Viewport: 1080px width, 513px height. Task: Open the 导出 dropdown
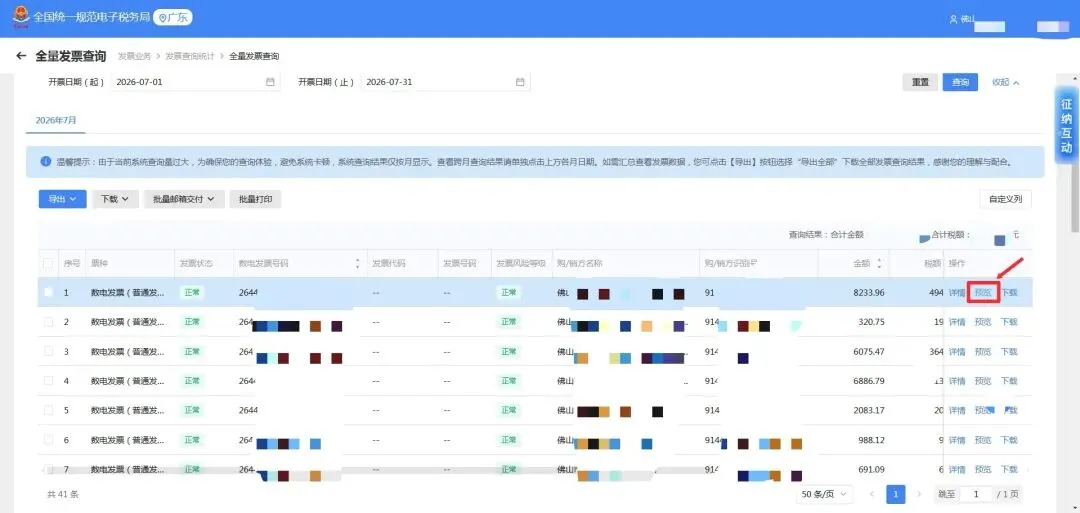[x=62, y=199]
